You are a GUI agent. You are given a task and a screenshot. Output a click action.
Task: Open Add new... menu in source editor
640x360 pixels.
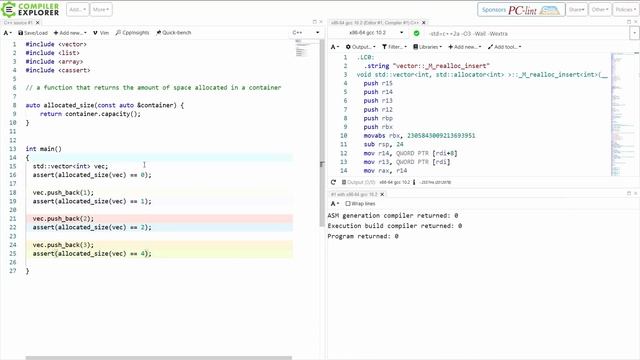click(x=70, y=33)
